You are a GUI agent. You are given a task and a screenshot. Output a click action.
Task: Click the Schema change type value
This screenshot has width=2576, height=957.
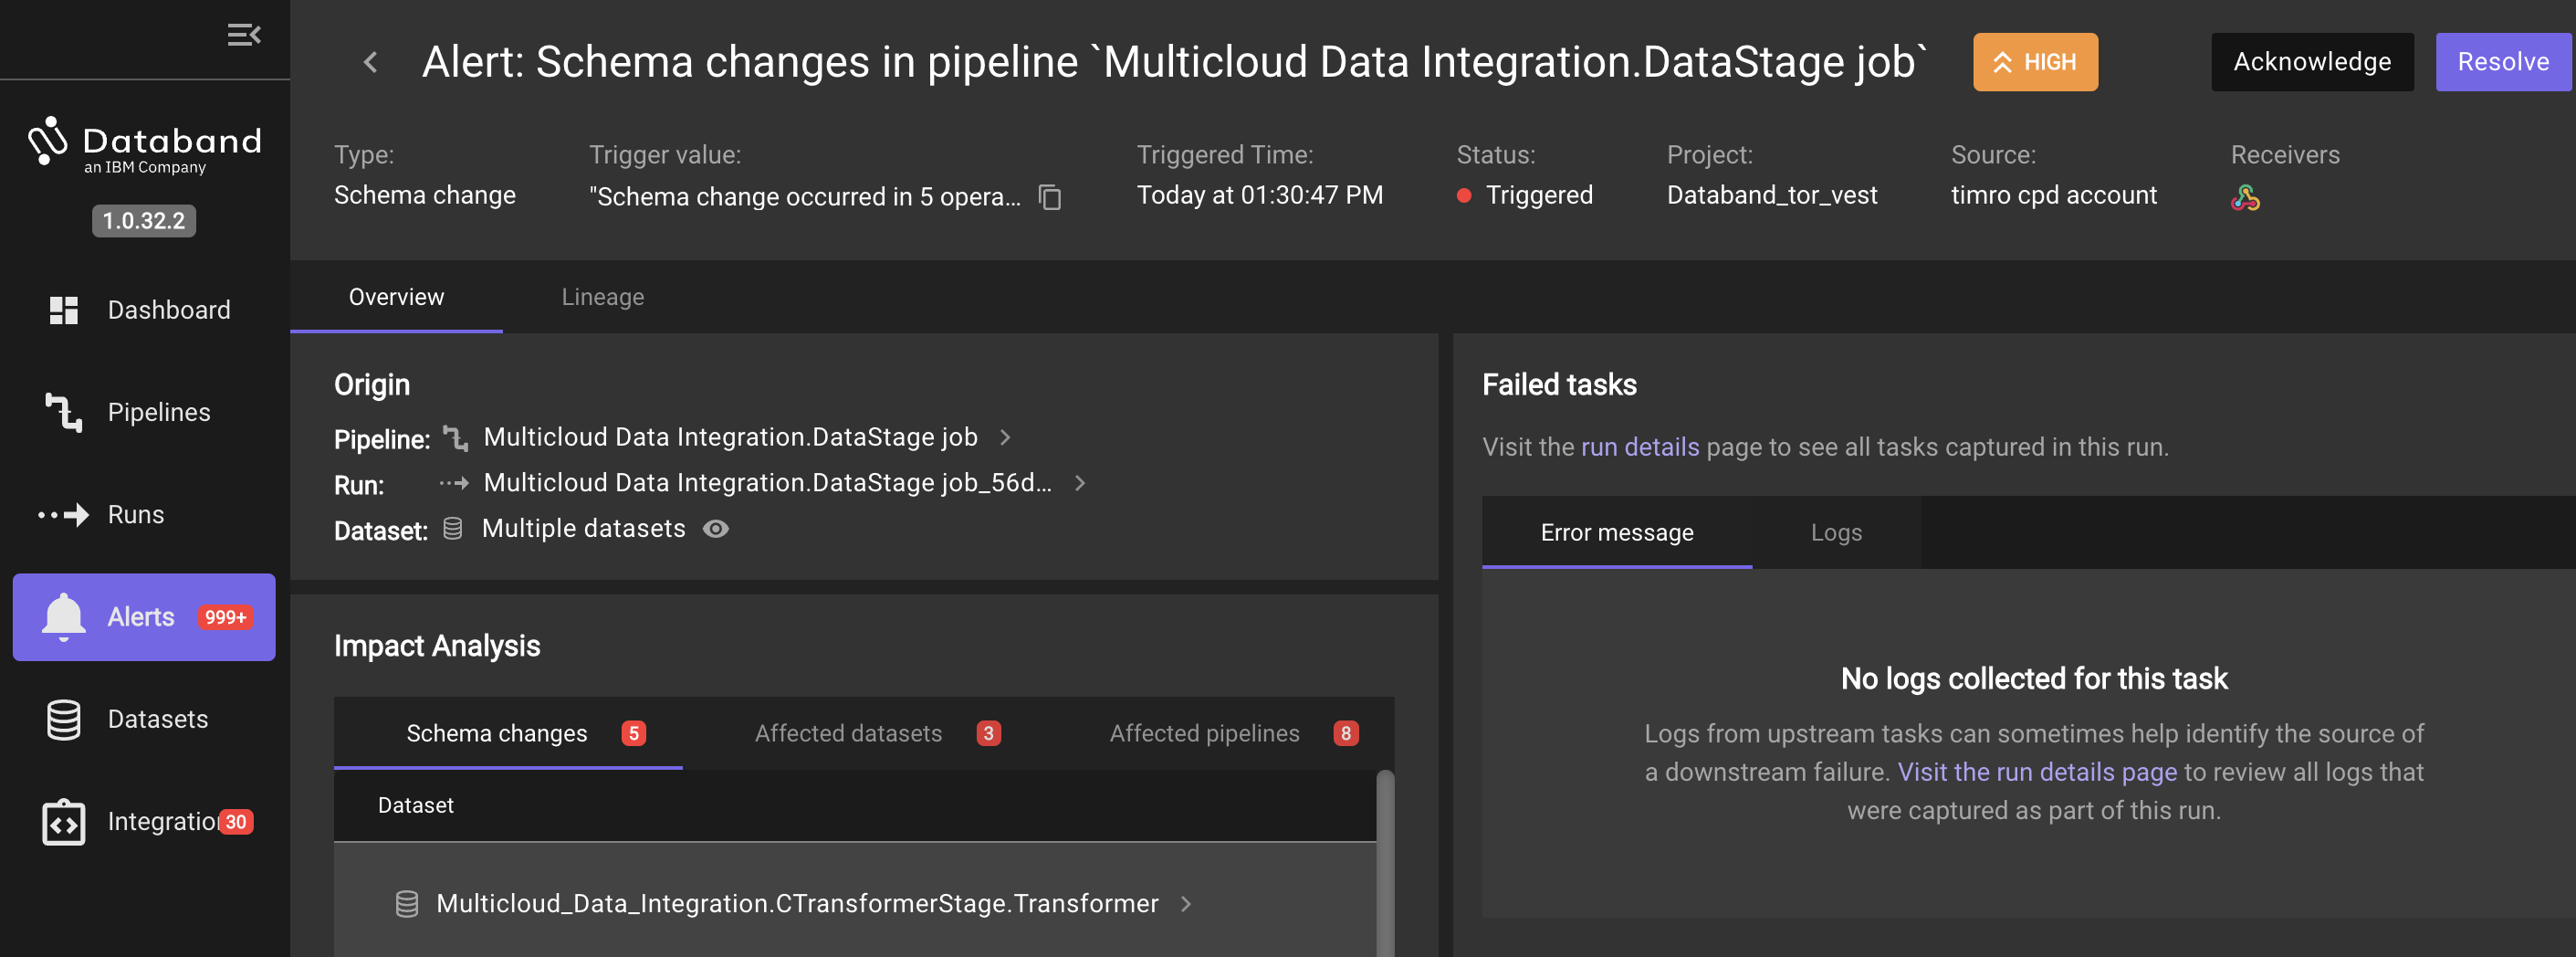(x=425, y=195)
